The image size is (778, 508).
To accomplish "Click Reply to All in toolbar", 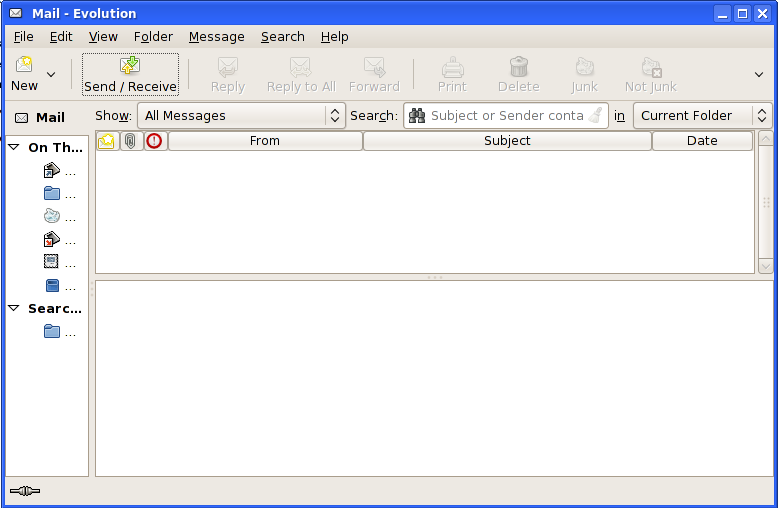I will tap(301, 74).
